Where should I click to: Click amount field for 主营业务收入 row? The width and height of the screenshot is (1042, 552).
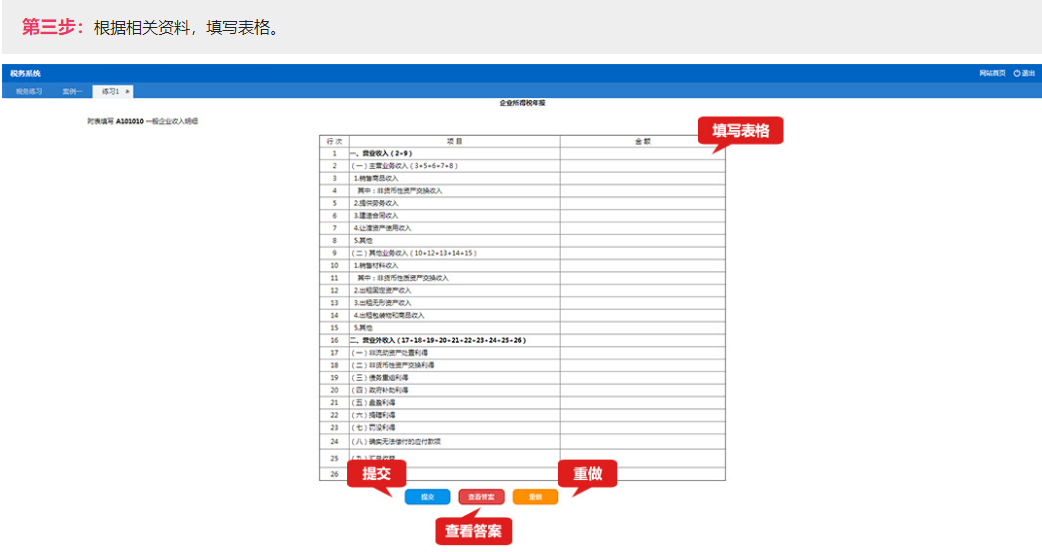pos(643,166)
